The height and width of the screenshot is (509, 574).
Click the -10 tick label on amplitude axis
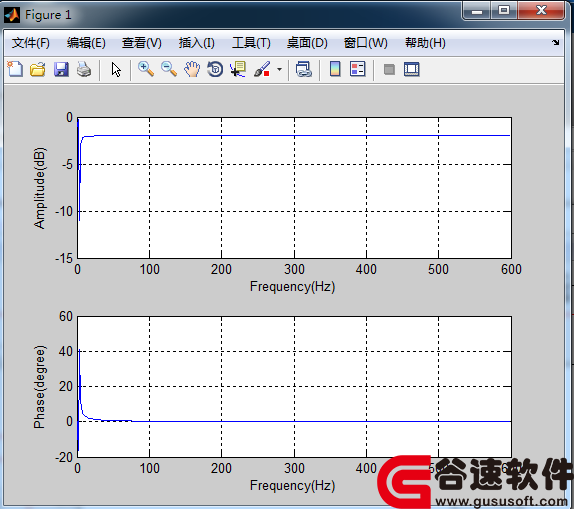(64, 211)
